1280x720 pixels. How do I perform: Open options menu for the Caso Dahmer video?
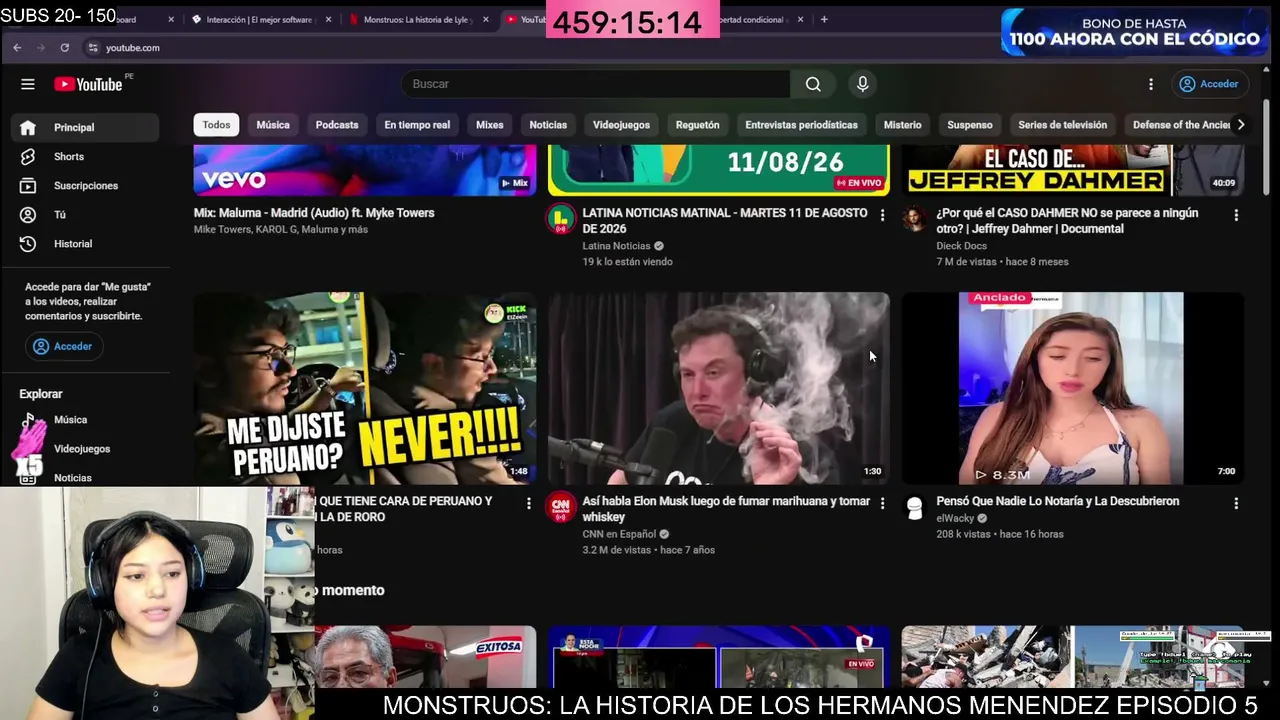1236,215
